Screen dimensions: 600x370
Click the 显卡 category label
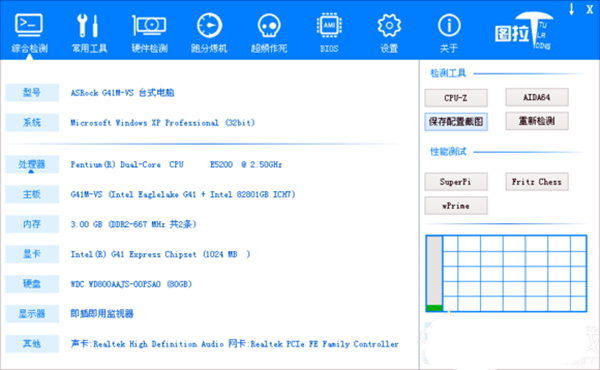tap(32, 254)
